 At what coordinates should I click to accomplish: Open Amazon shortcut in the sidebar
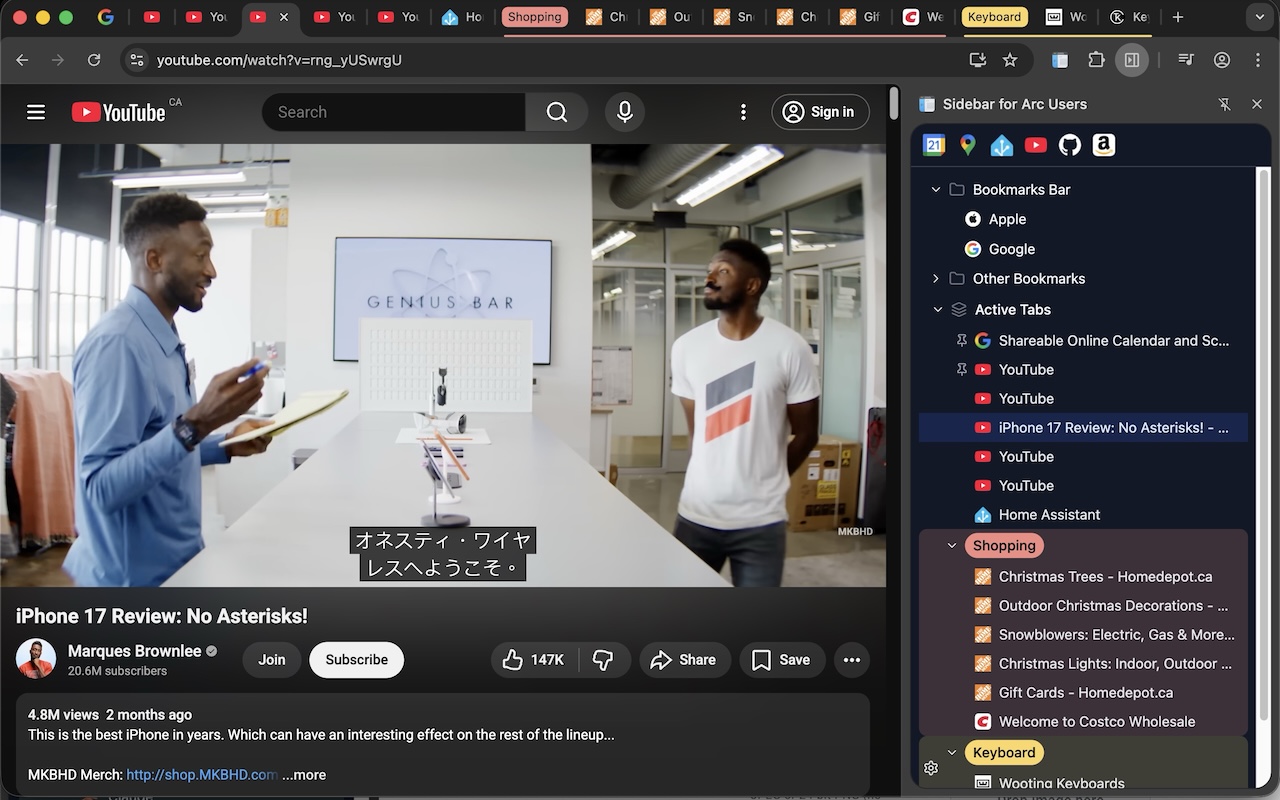(x=1104, y=145)
